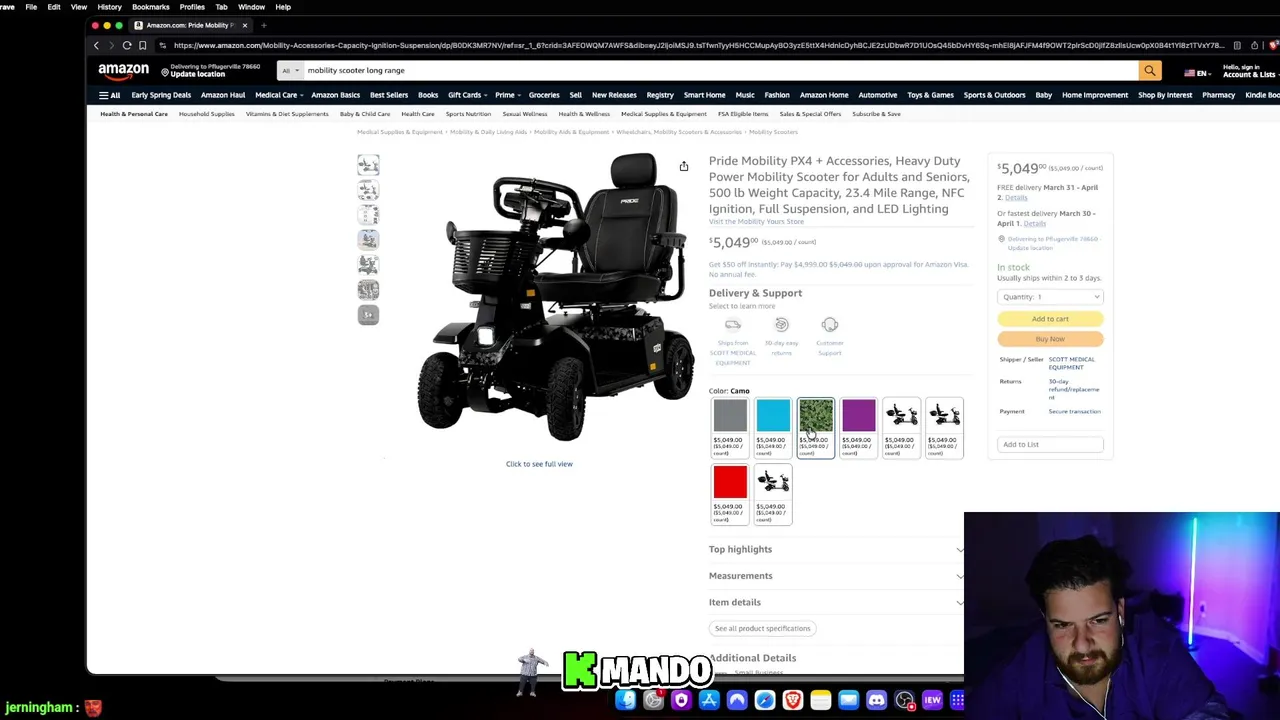Open System Settings from the dock
Image resolution: width=1280 pixels, height=720 pixels.
coord(653,700)
